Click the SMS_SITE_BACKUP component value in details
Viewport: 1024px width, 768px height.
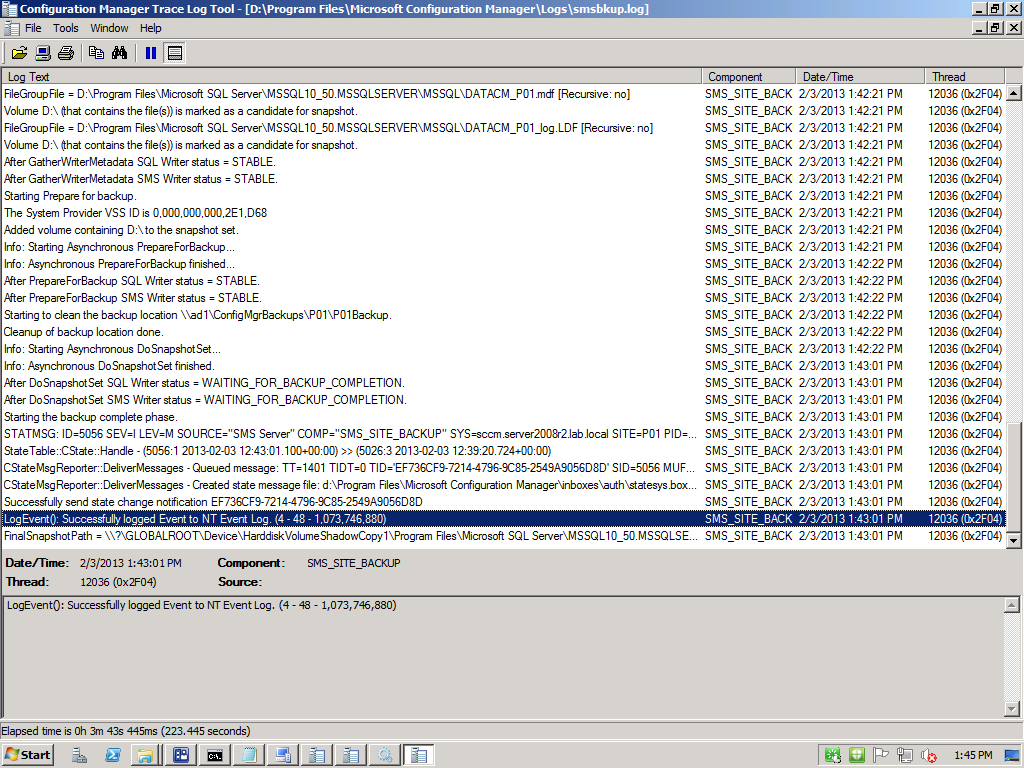[353, 563]
